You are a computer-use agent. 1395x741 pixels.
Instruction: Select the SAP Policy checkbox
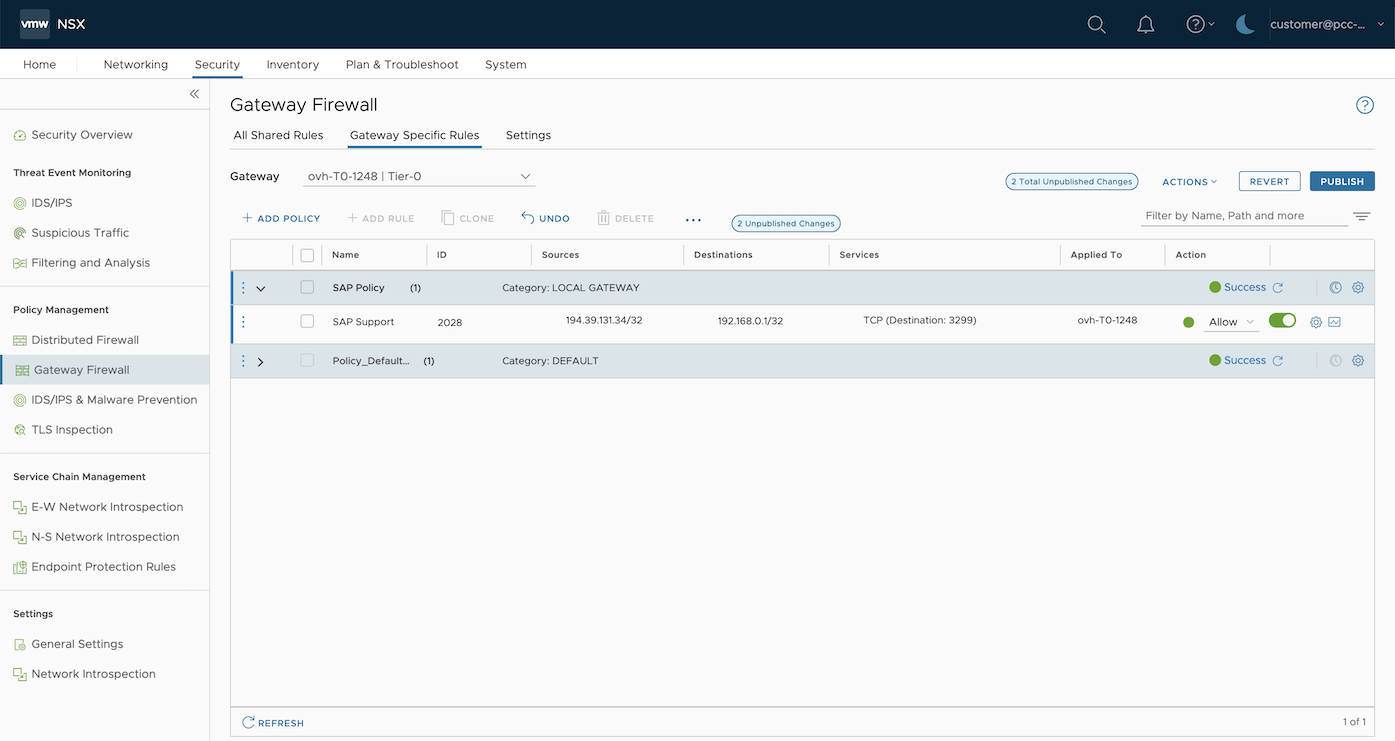pos(308,287)
